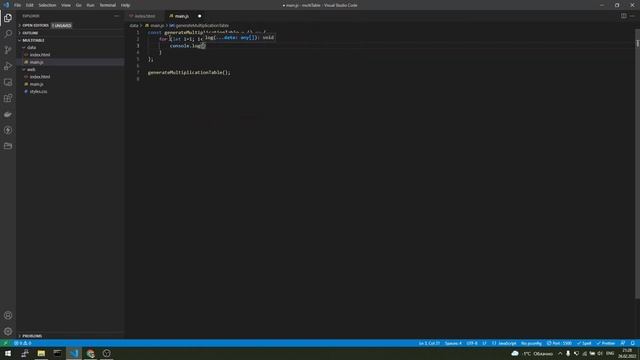Open the Run menu
The width and height of the screenshot is (640, 360).
tap(90, 5)
